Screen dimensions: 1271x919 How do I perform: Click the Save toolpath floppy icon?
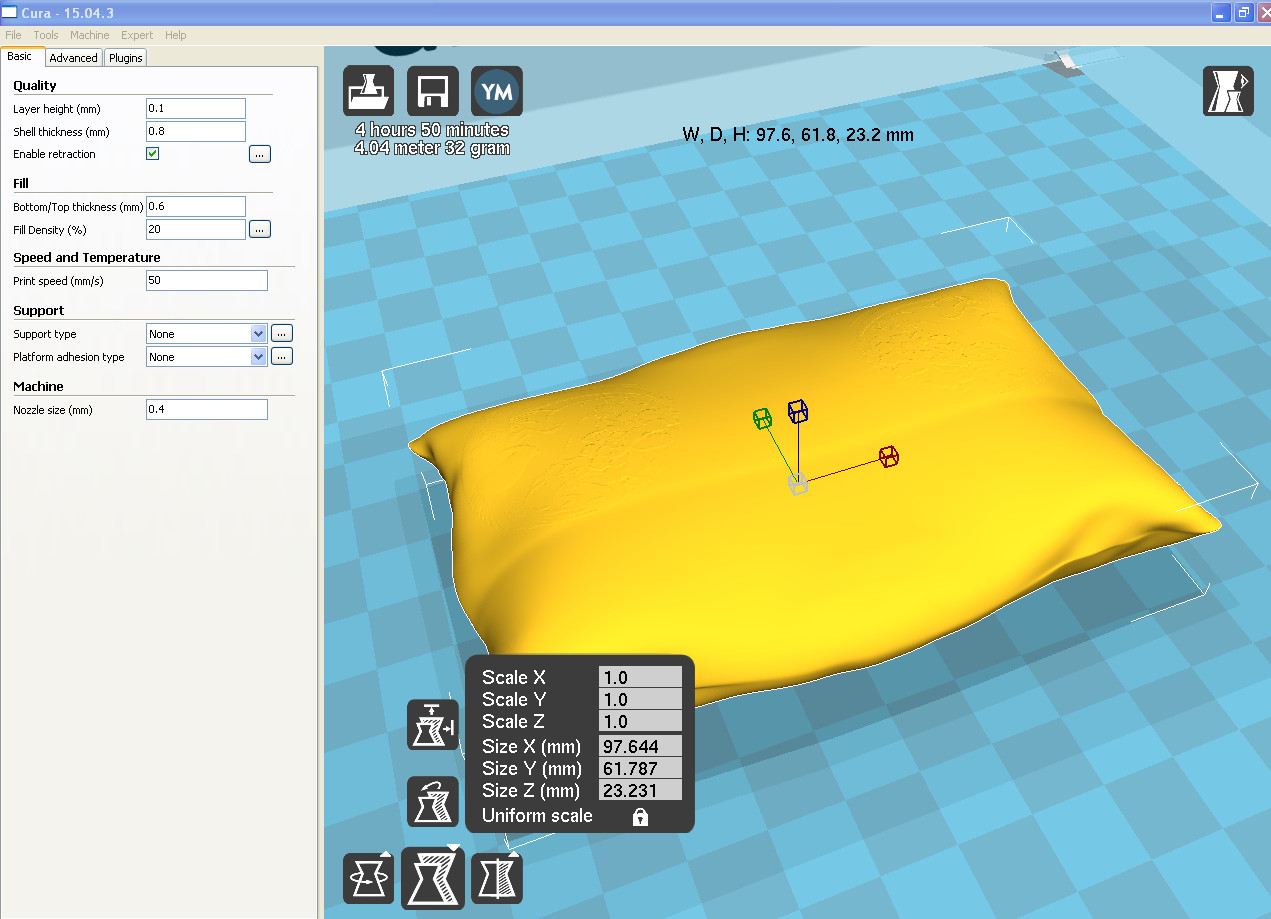tap(433, 92)
